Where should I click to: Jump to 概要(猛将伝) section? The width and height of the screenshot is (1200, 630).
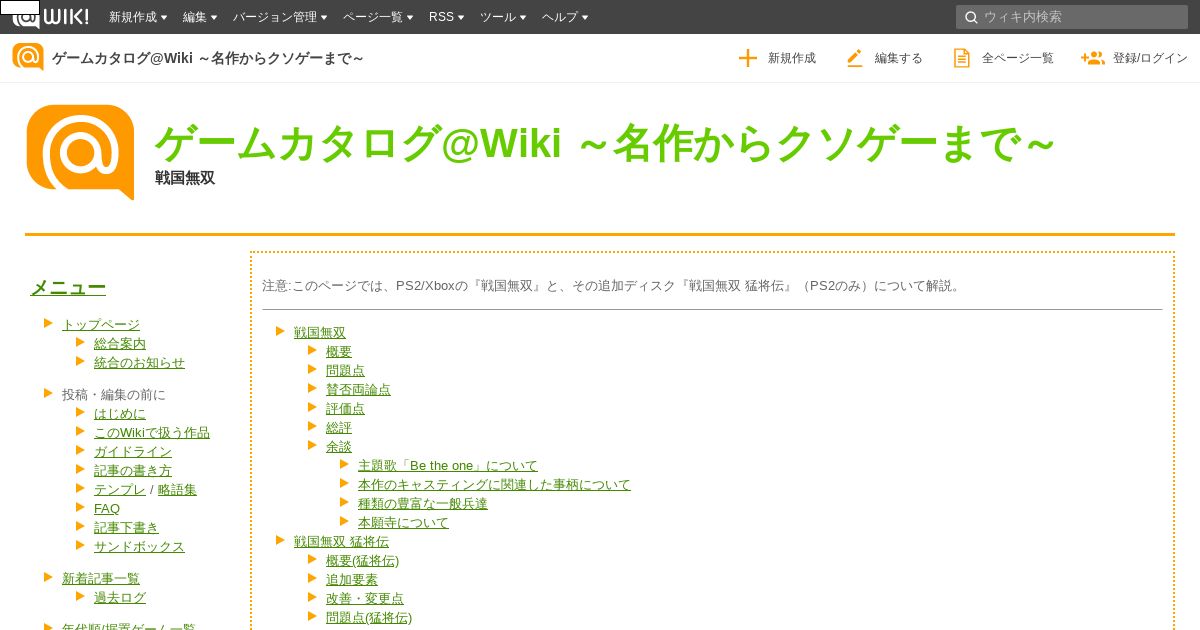(362, 560)
